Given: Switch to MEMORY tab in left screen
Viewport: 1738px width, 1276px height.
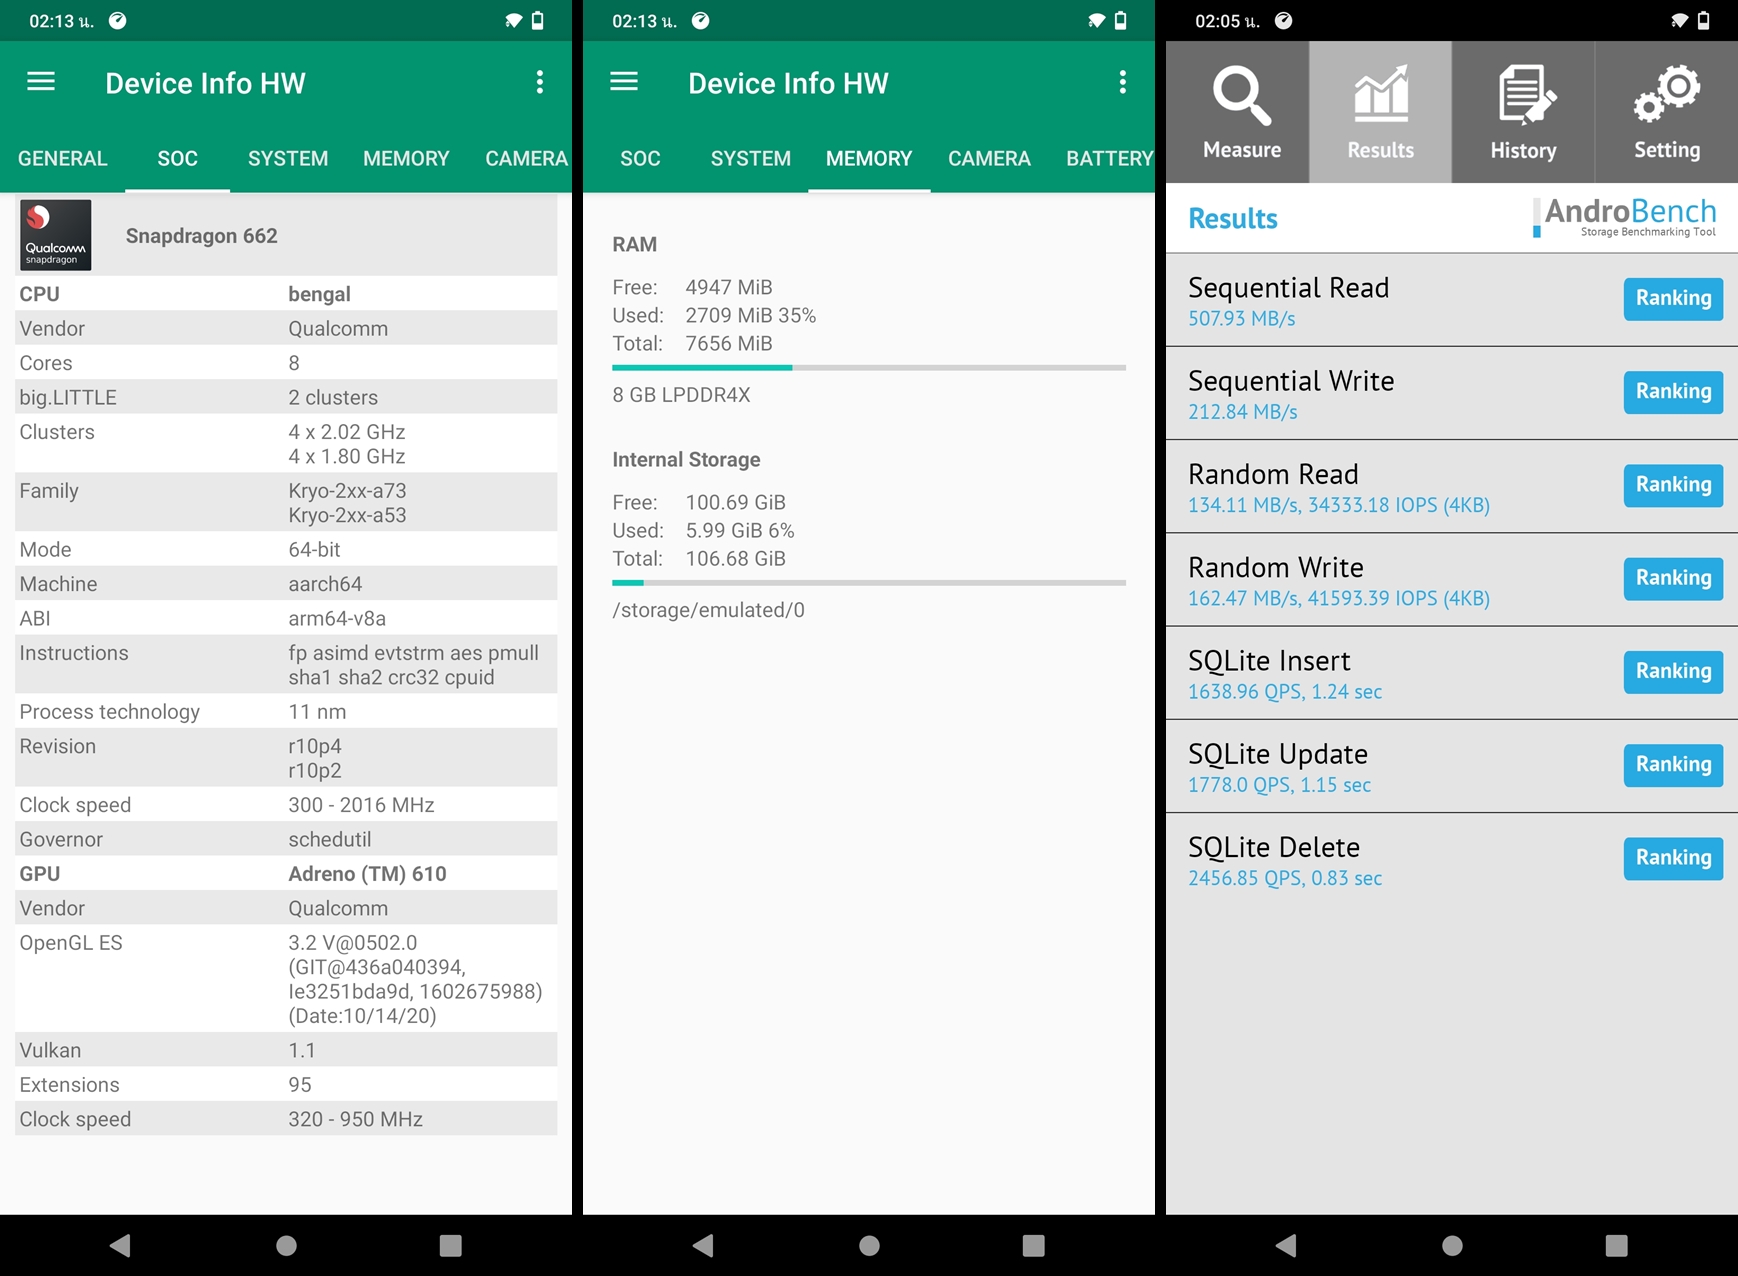Looking at the screenshot, I should [406, 158].
